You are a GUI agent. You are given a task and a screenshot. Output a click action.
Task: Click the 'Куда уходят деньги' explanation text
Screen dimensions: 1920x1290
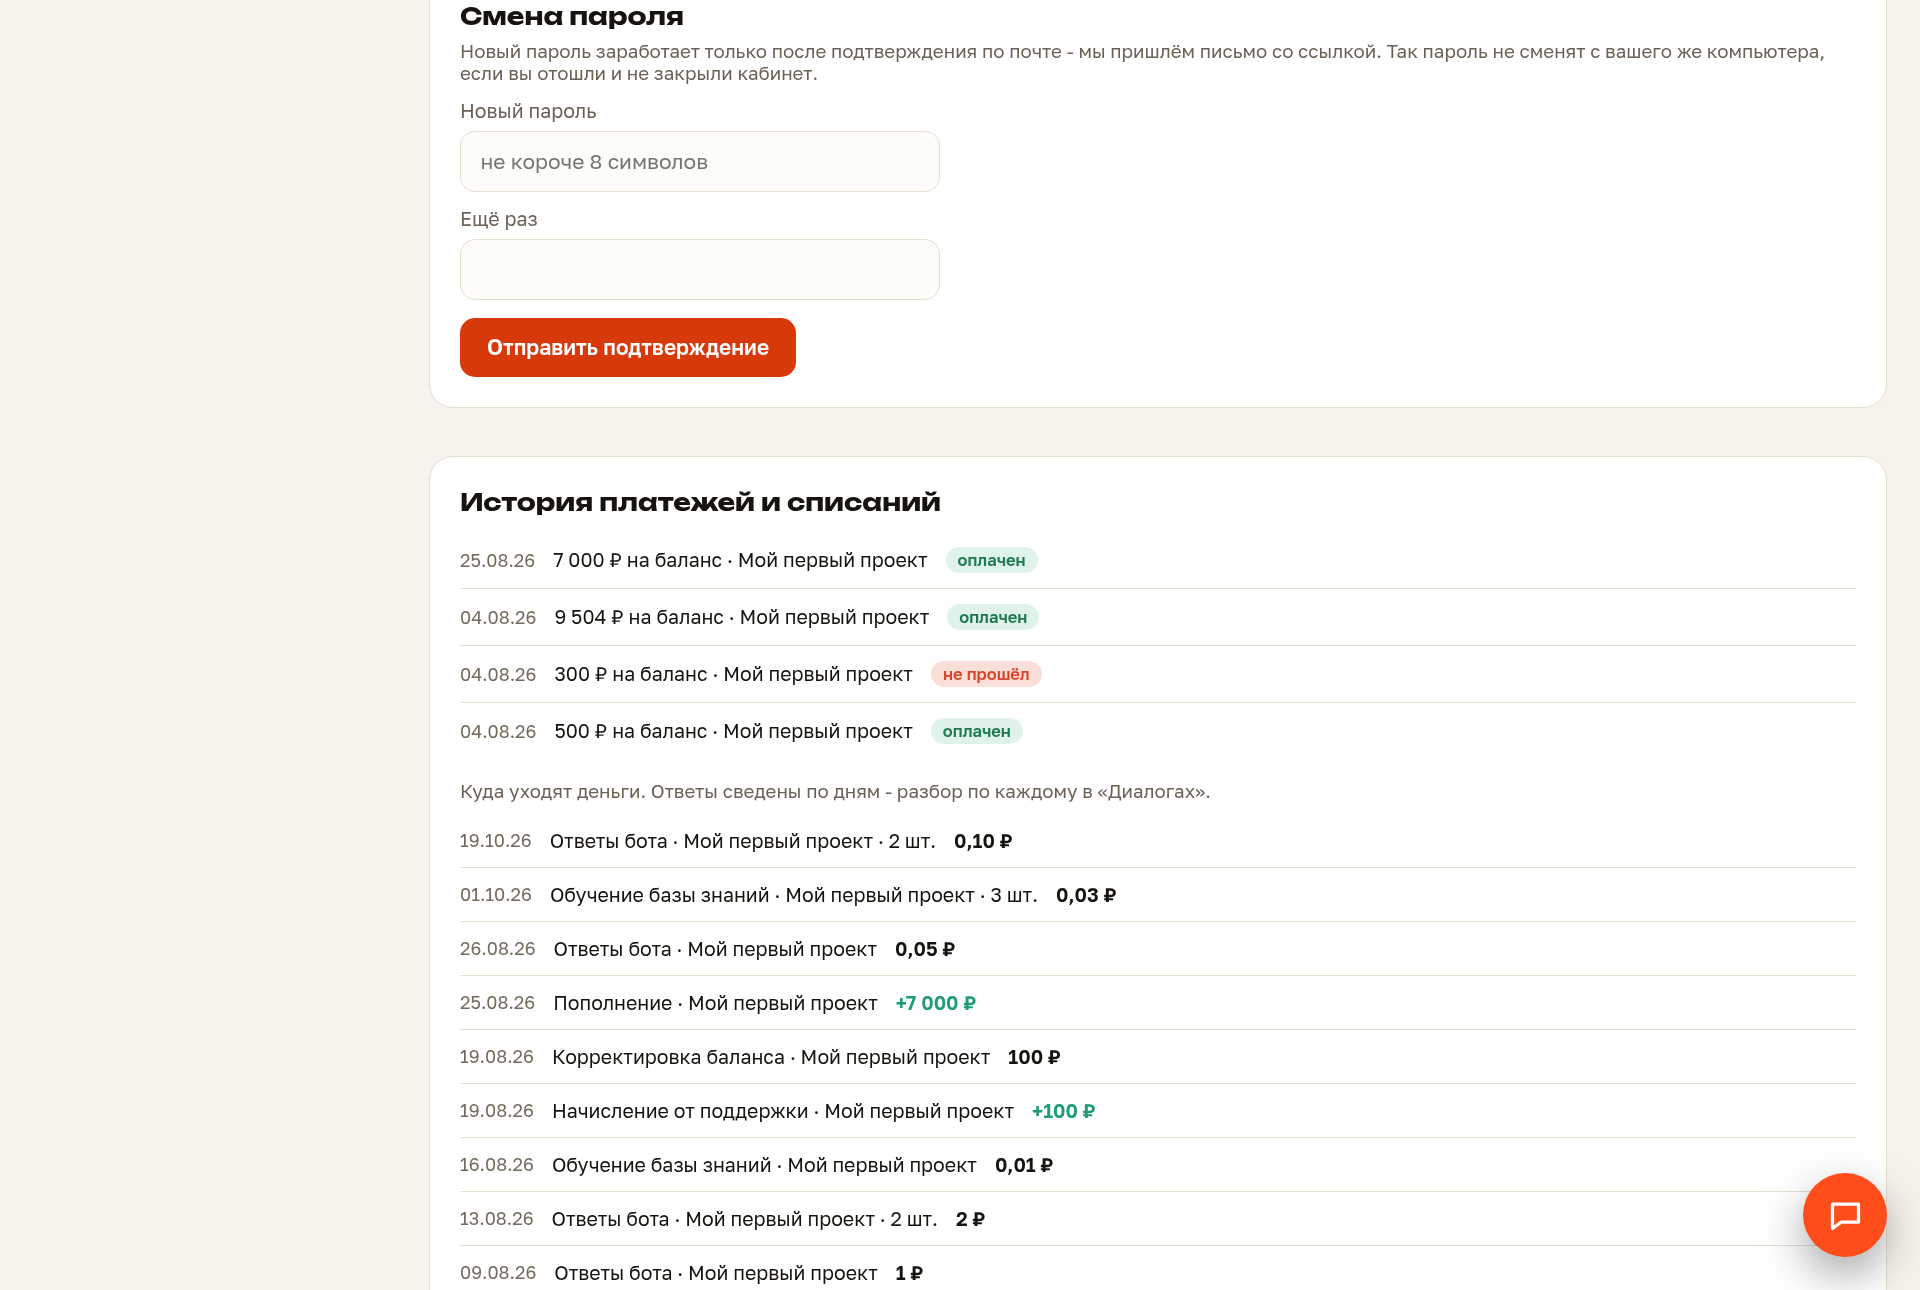coord(835,792)
